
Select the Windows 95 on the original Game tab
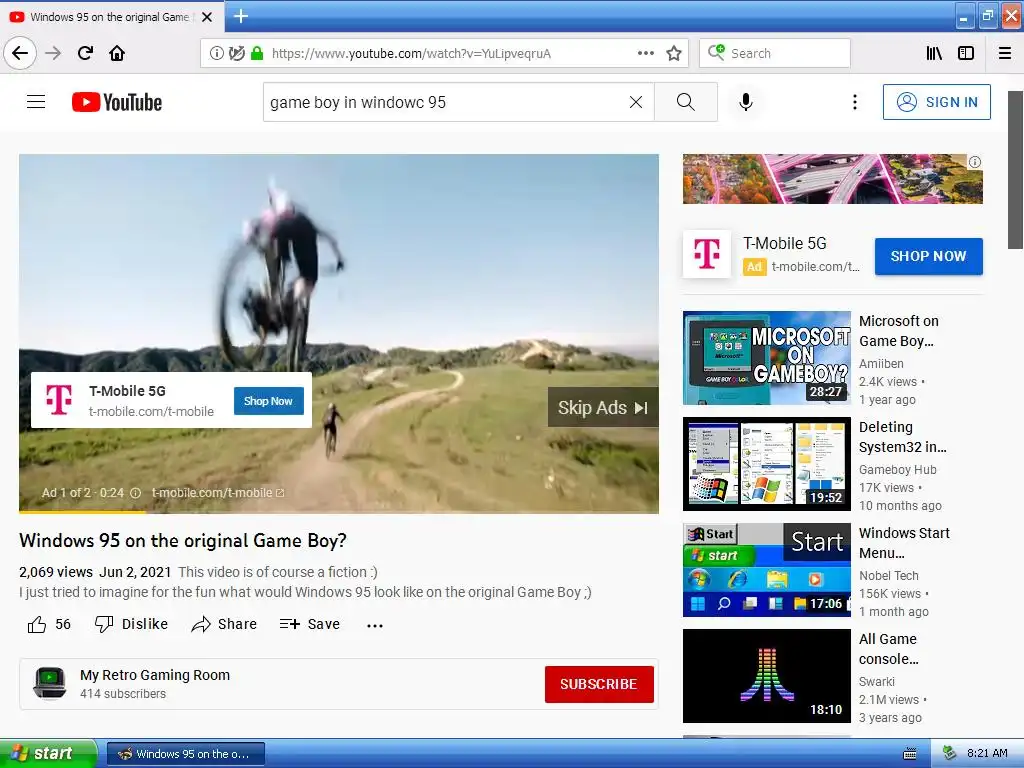[110, 17]
